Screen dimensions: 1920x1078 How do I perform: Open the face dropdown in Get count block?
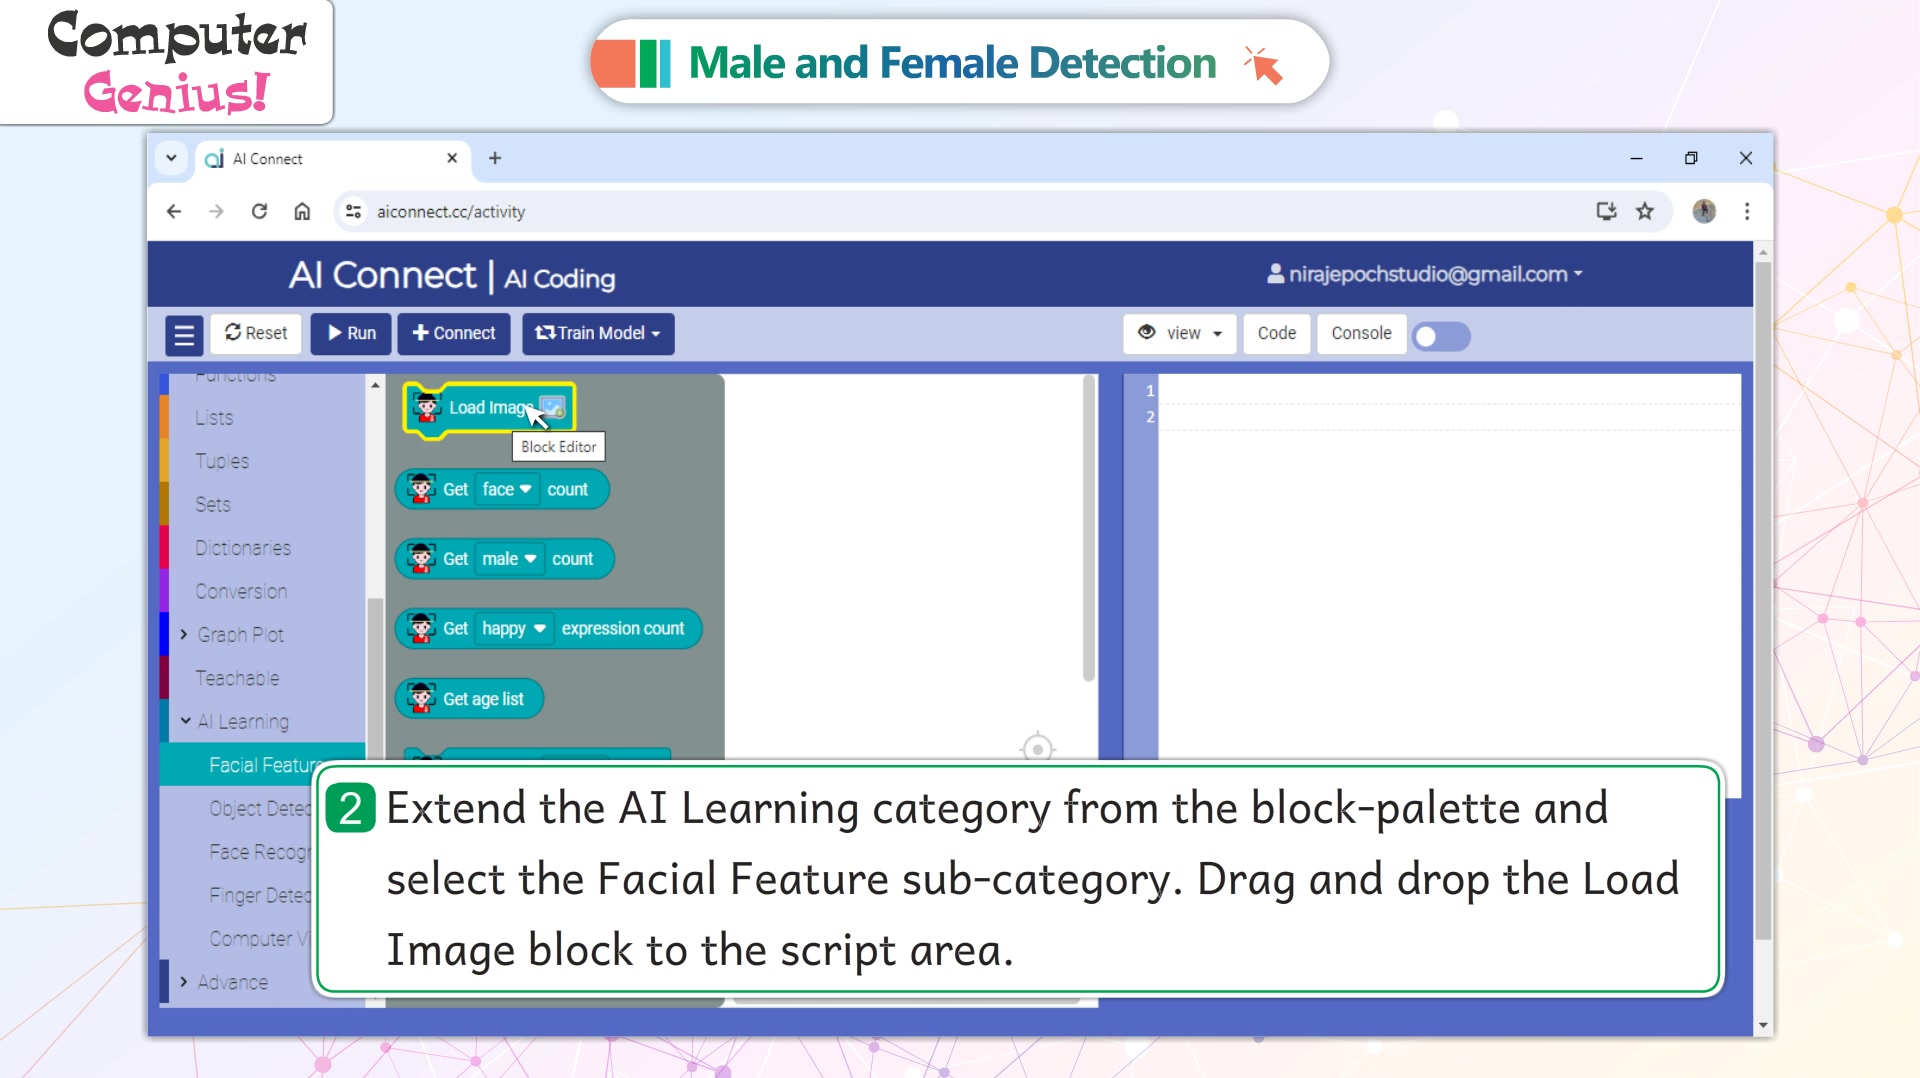click(x=506, y=489)
